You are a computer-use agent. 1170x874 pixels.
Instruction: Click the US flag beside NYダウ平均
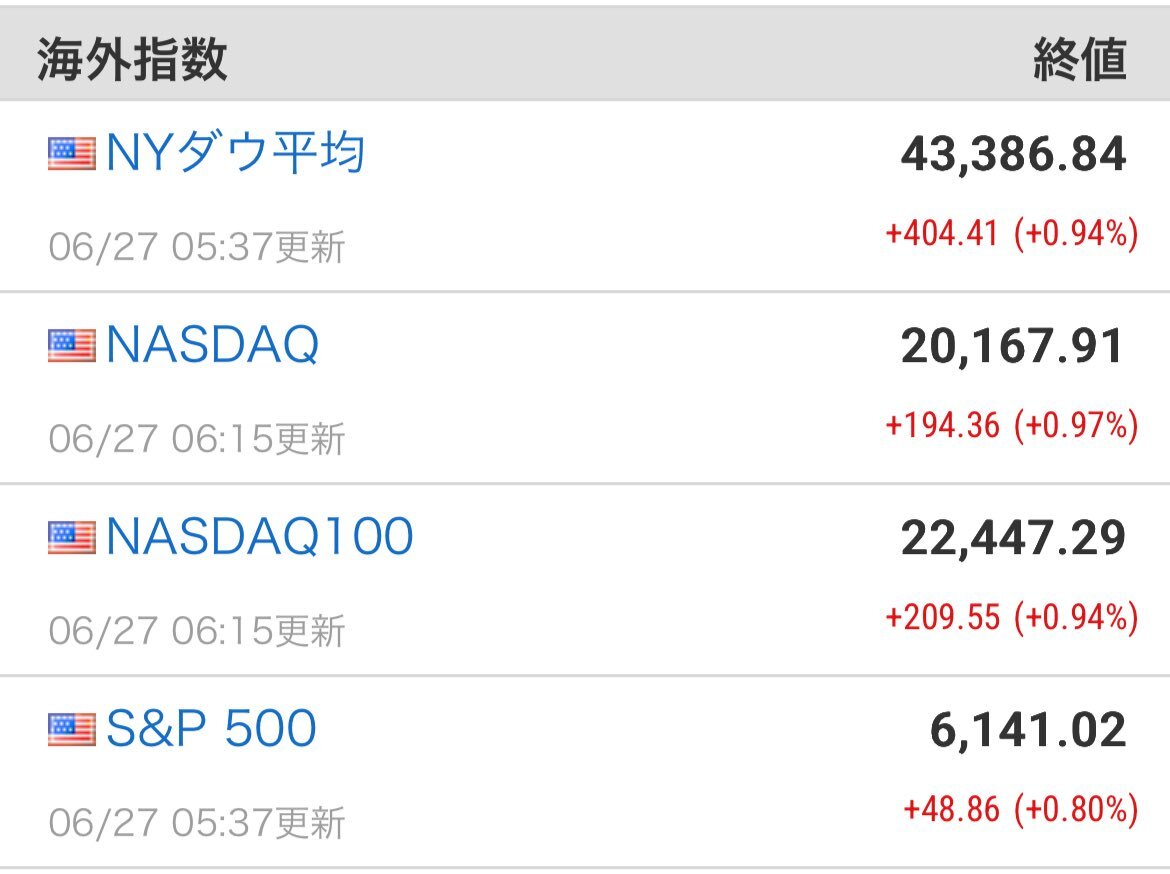point(72,154)
